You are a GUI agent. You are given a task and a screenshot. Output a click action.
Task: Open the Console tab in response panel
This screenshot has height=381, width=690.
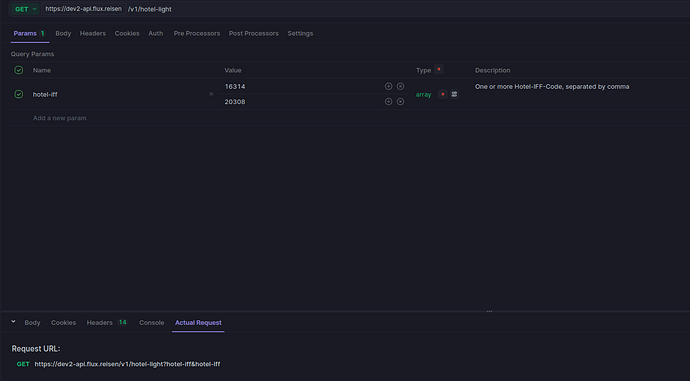151,322
